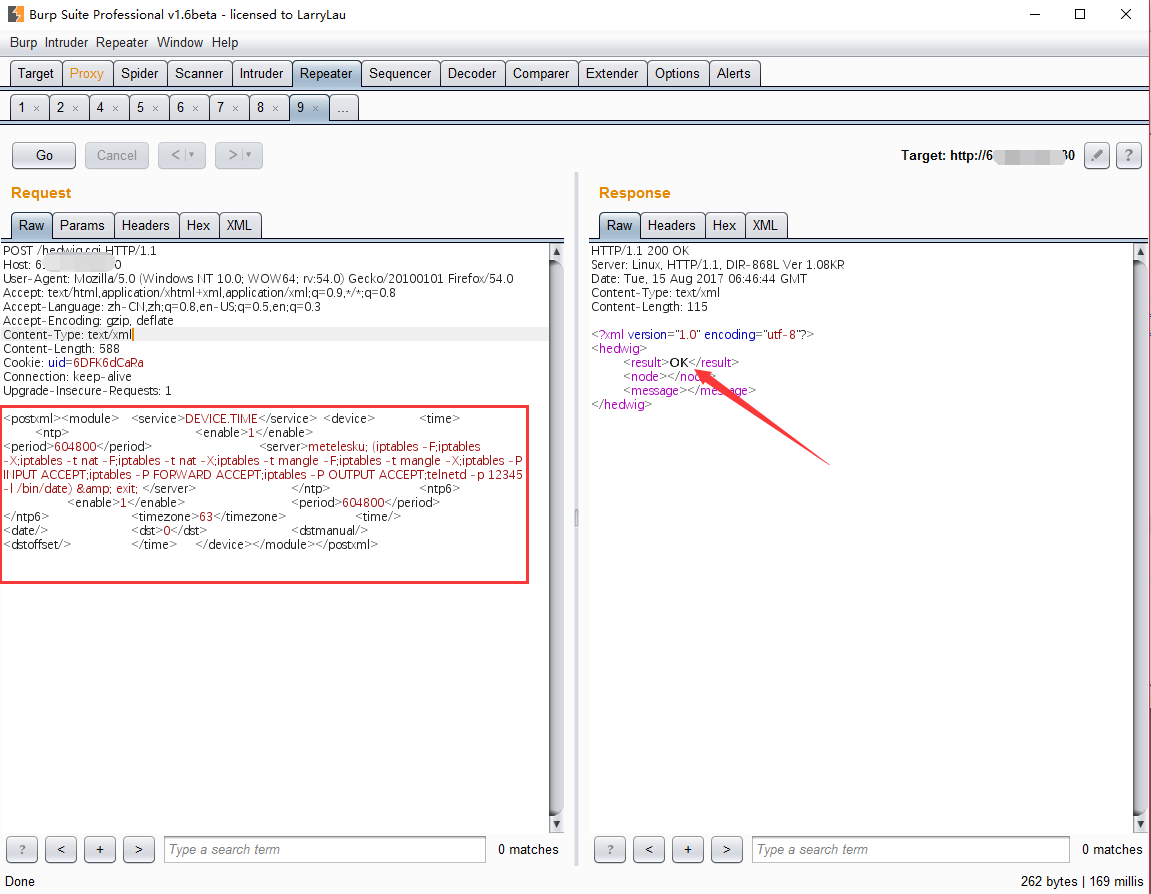Close Repeater tab 9
1151x894 pixels.
(x=315, y=108)
